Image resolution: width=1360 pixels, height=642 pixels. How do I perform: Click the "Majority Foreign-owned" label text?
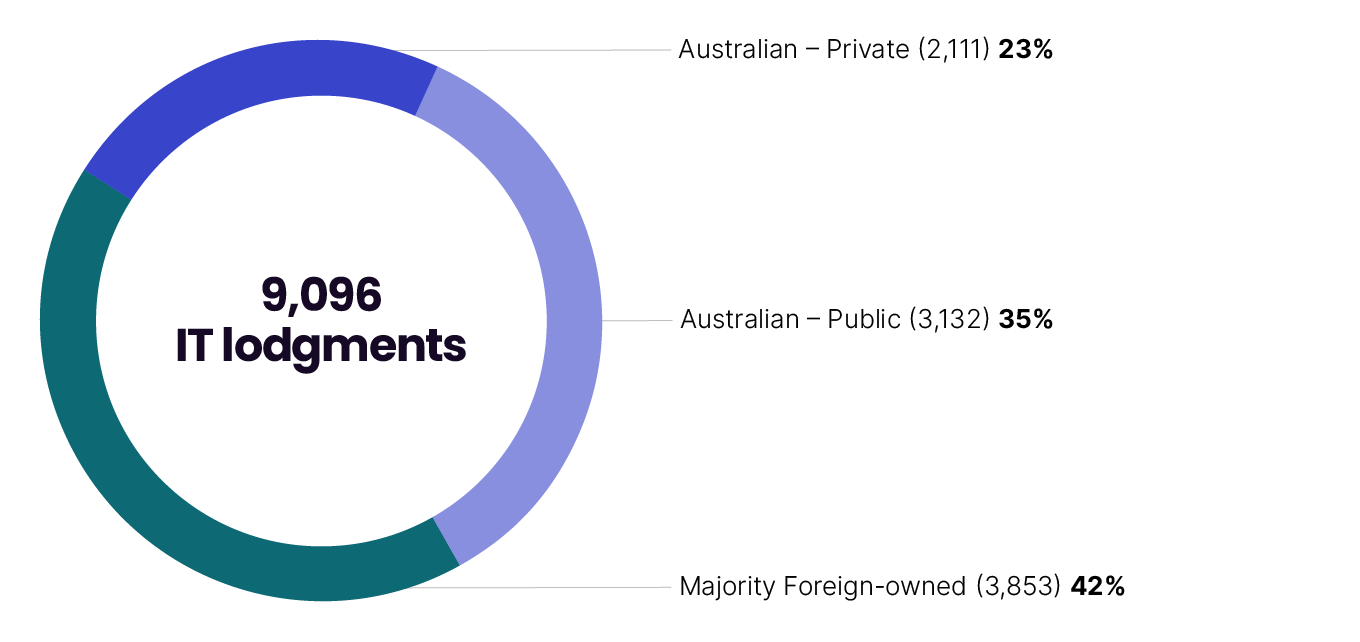pyautogui.click(x=823, y=586)
